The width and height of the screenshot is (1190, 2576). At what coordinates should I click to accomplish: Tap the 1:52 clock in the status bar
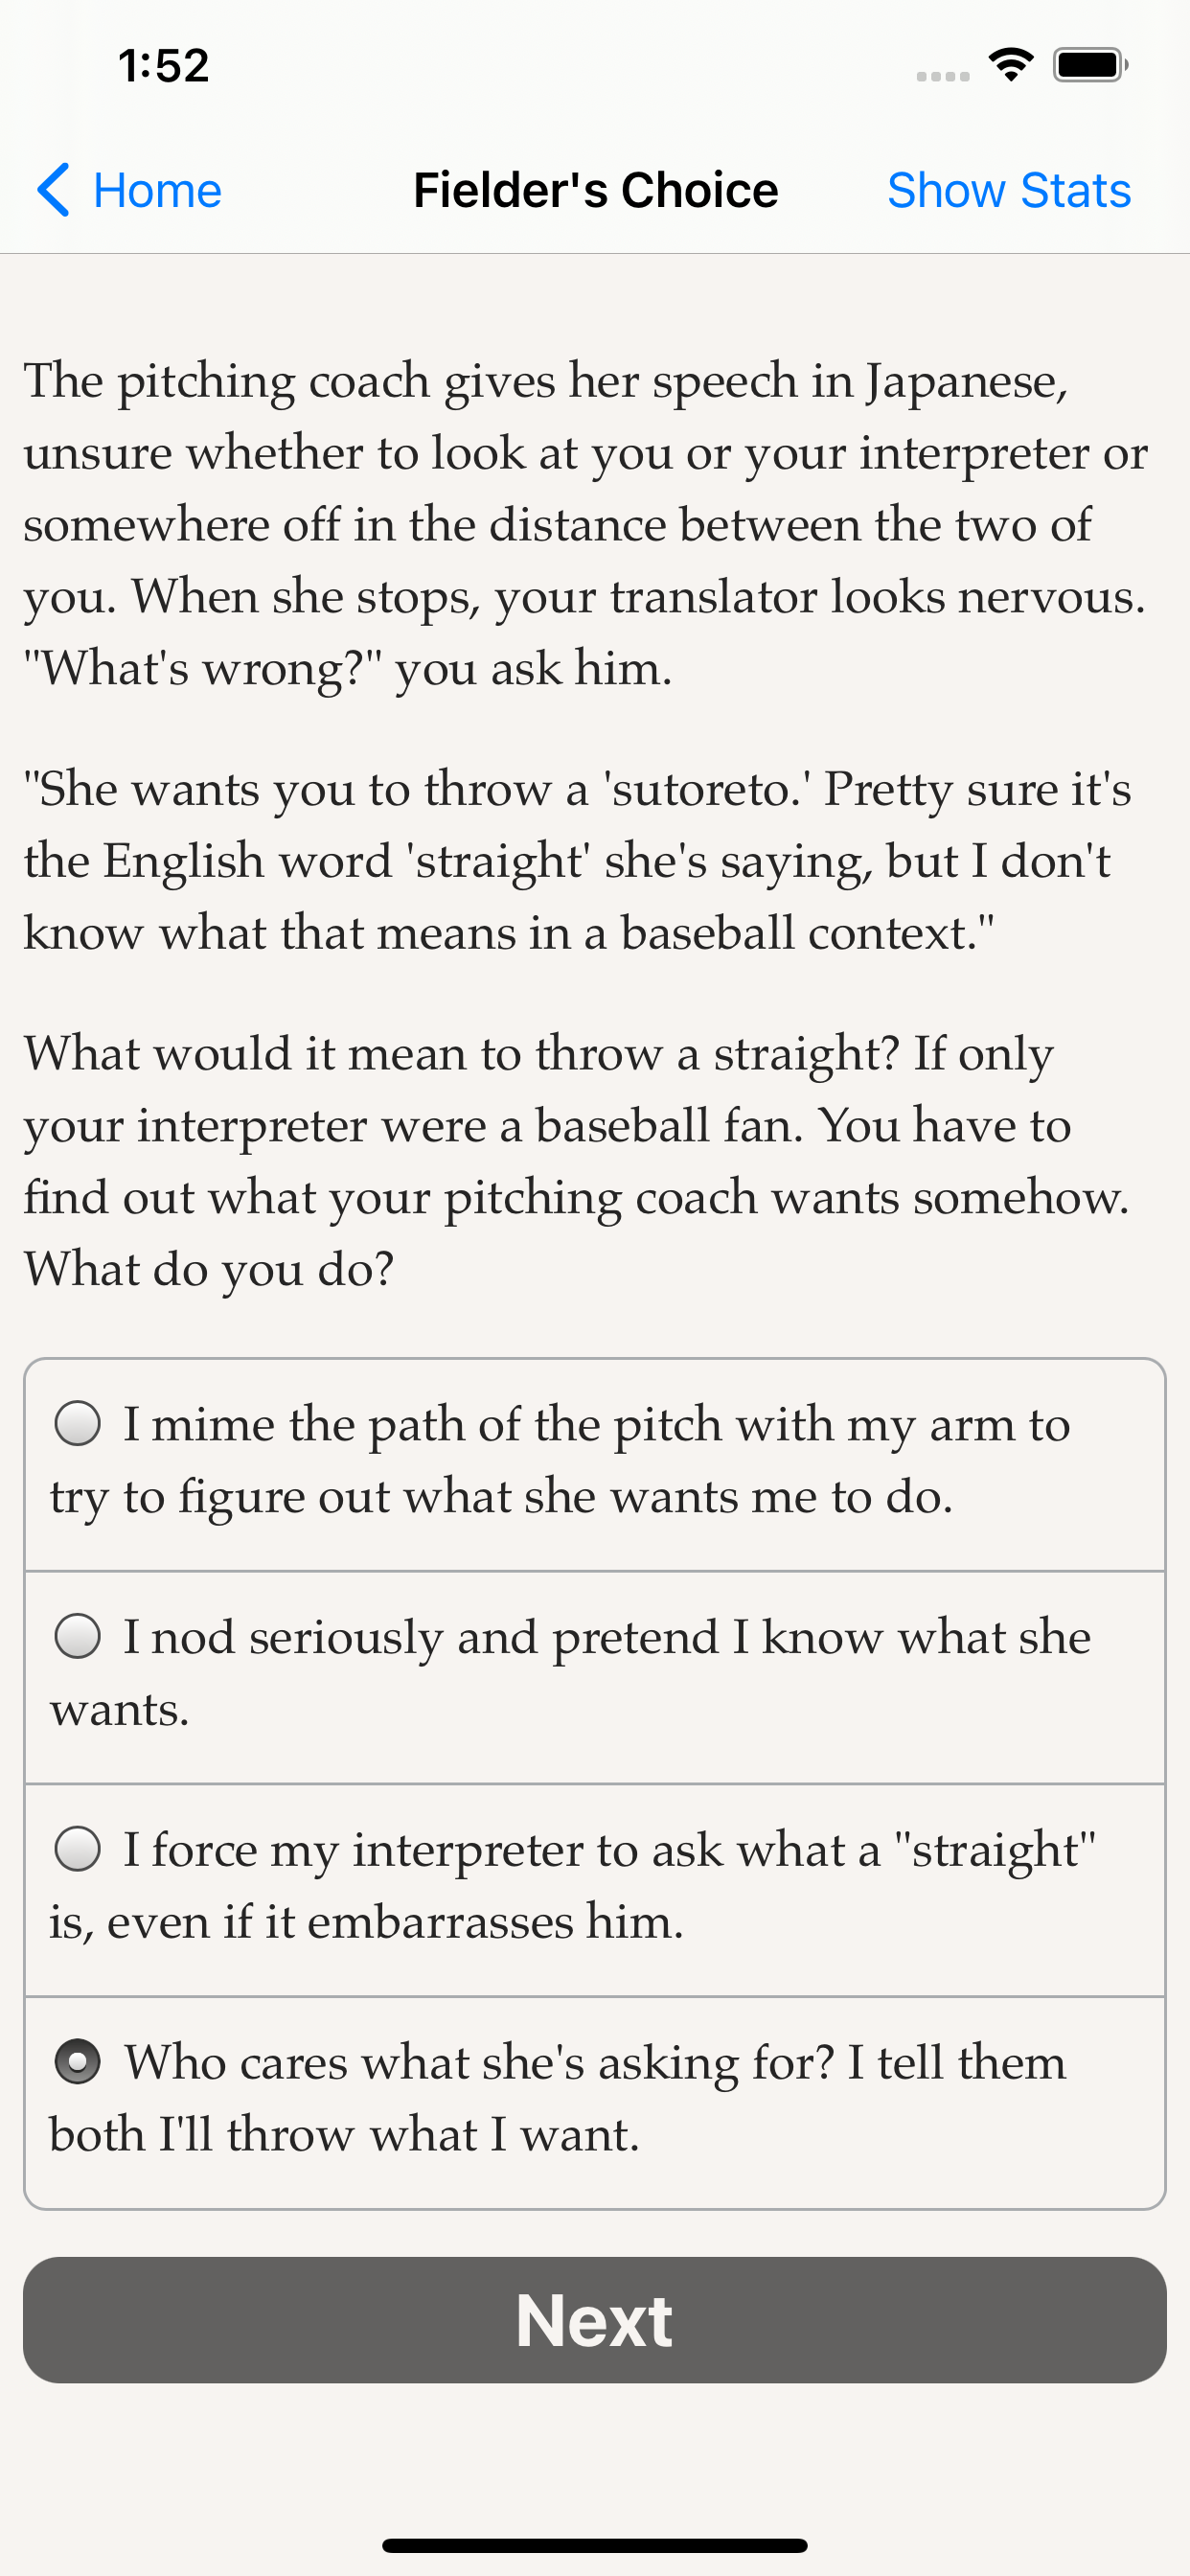point(163,66)
